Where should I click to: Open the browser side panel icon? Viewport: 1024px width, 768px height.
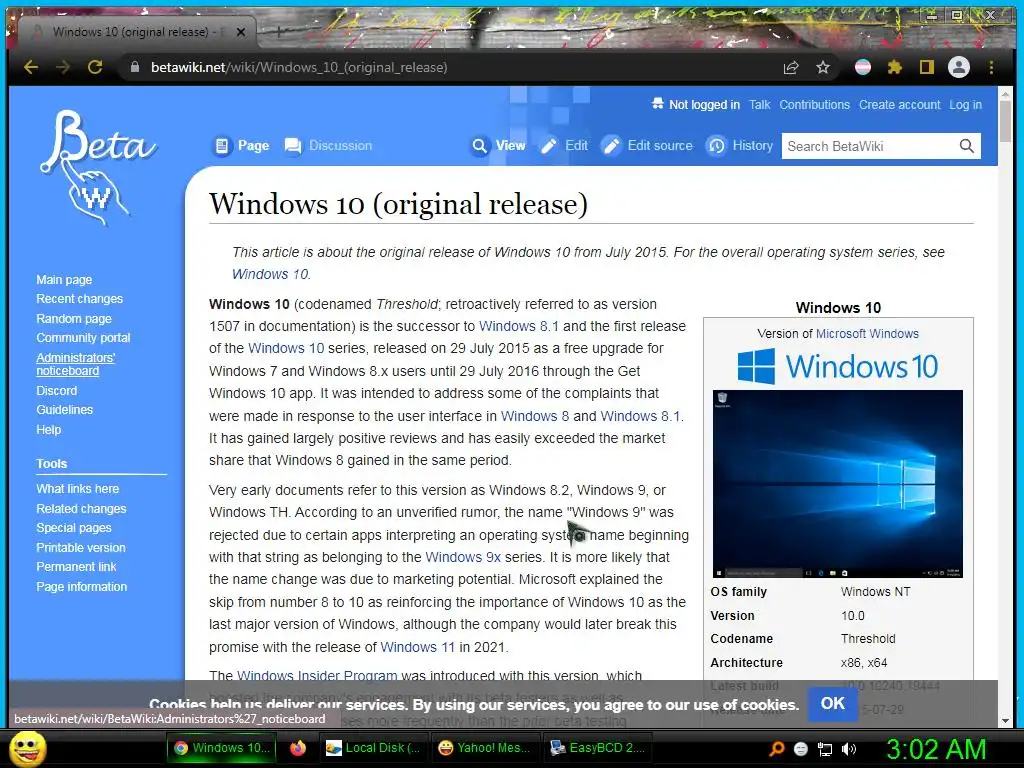pyautogui.click(x=927, y=67)
